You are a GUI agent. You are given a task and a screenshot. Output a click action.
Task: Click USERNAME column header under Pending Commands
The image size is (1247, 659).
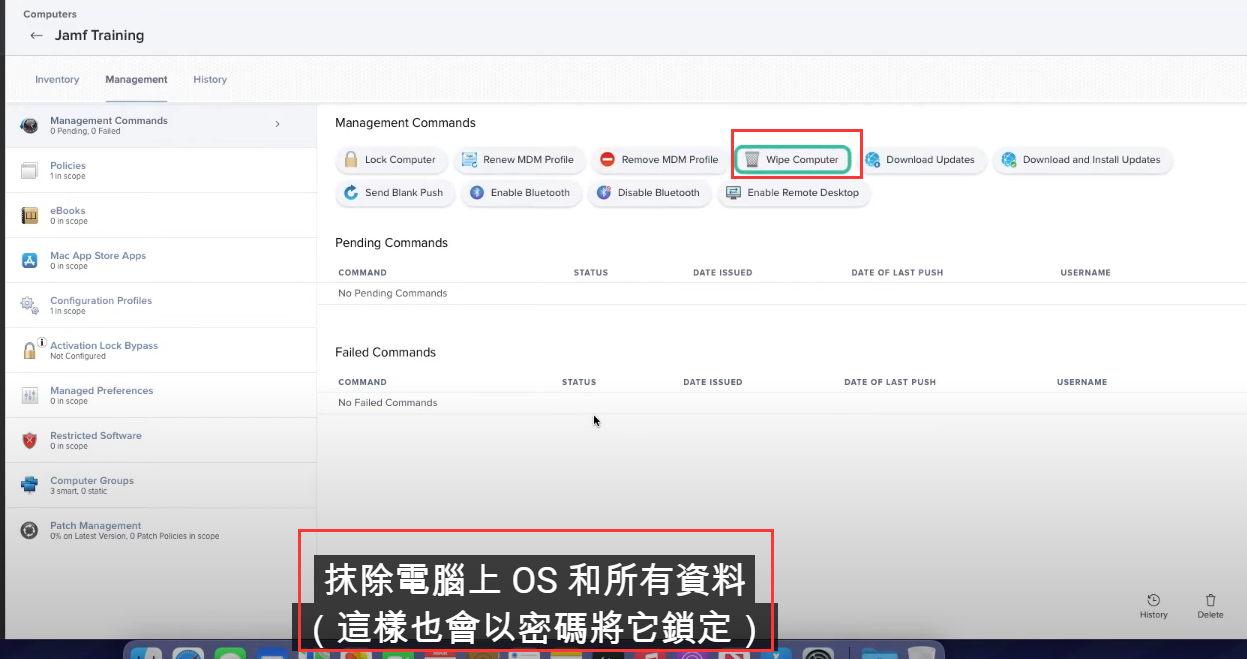1085,273
